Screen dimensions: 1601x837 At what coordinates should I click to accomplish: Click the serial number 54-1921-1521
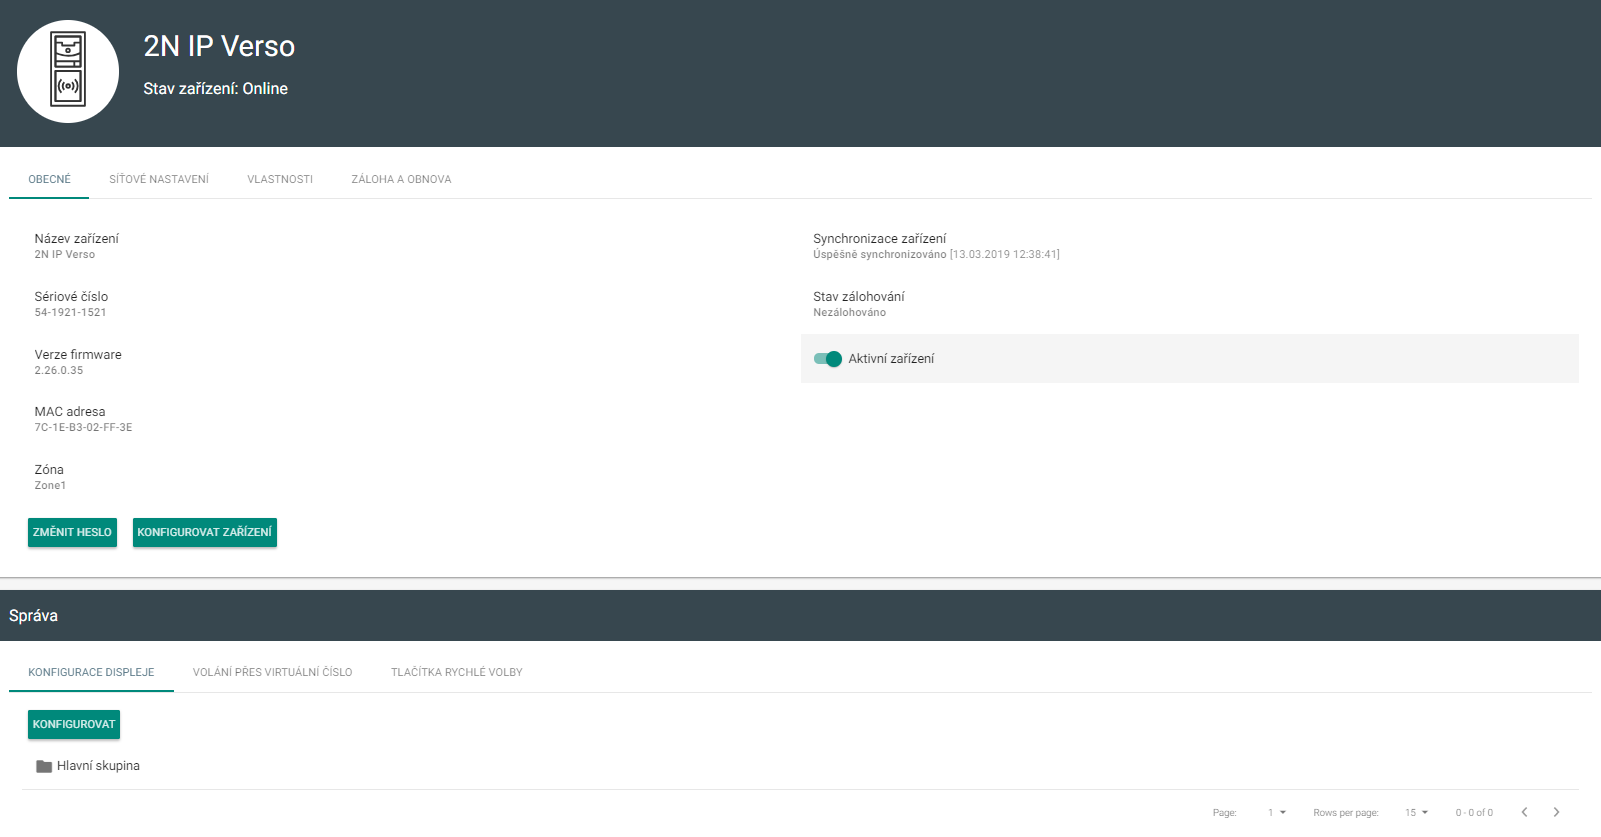(x=70, y=312)
